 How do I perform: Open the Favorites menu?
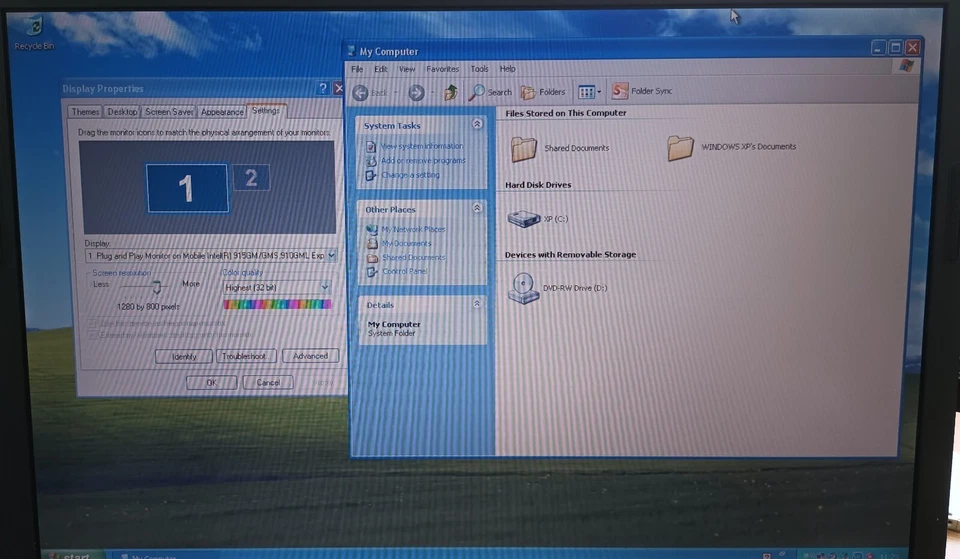(443, 69)
